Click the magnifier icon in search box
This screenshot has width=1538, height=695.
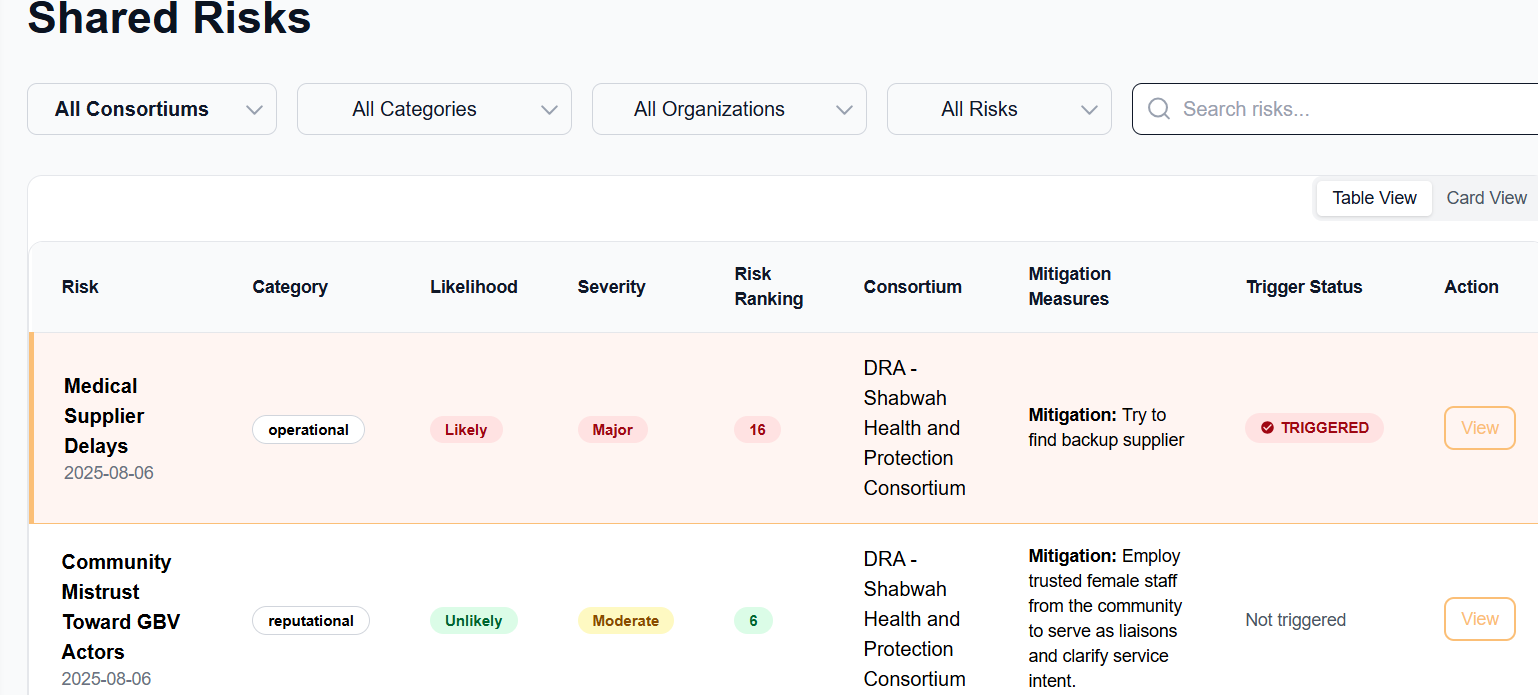pos(1159,109)
